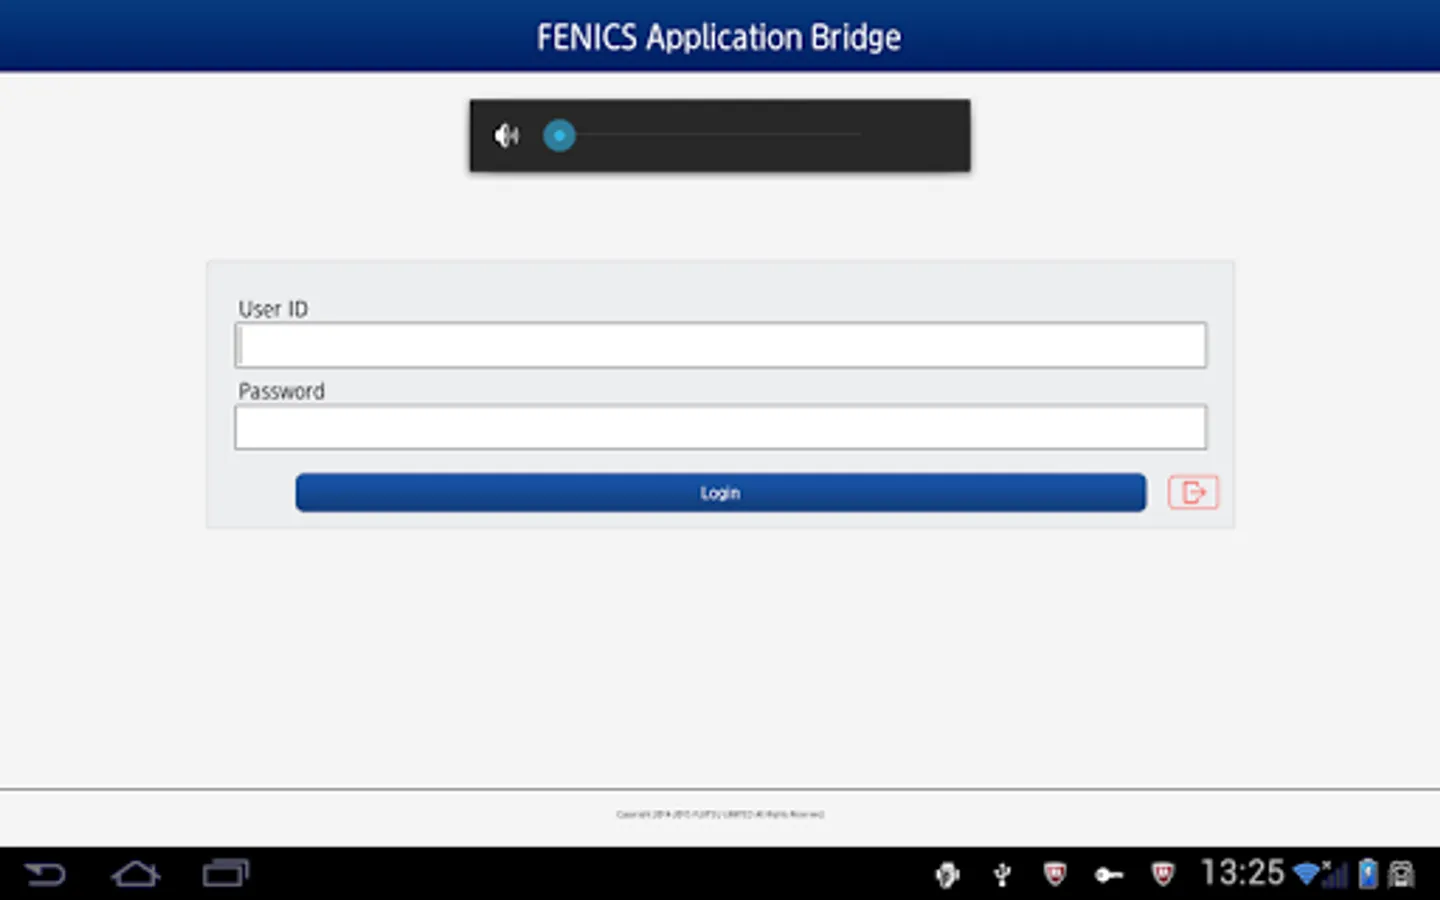Image resolution: width=1440 pixels, height=900 pixels.
Task: Click the blue Login button
Action: [x=720, y=492]
